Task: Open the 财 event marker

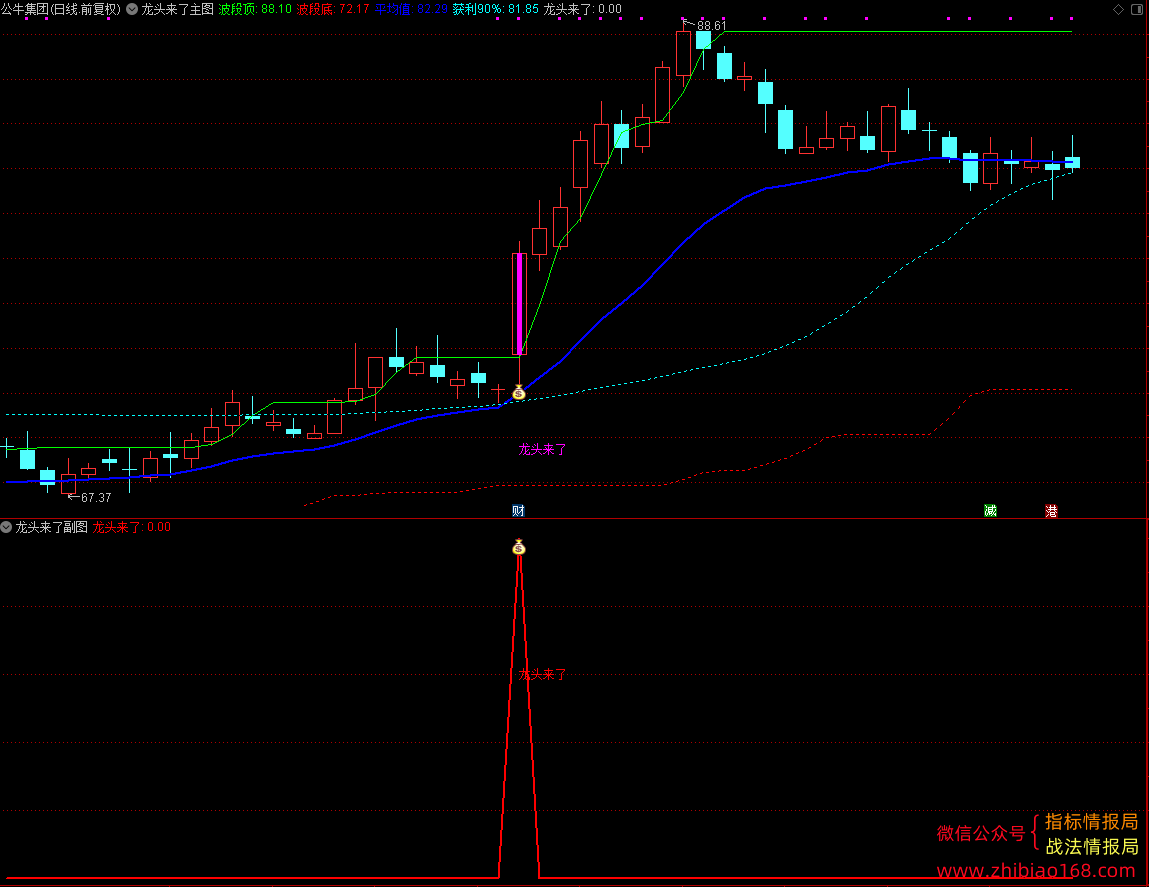Action: pos(518,511)
